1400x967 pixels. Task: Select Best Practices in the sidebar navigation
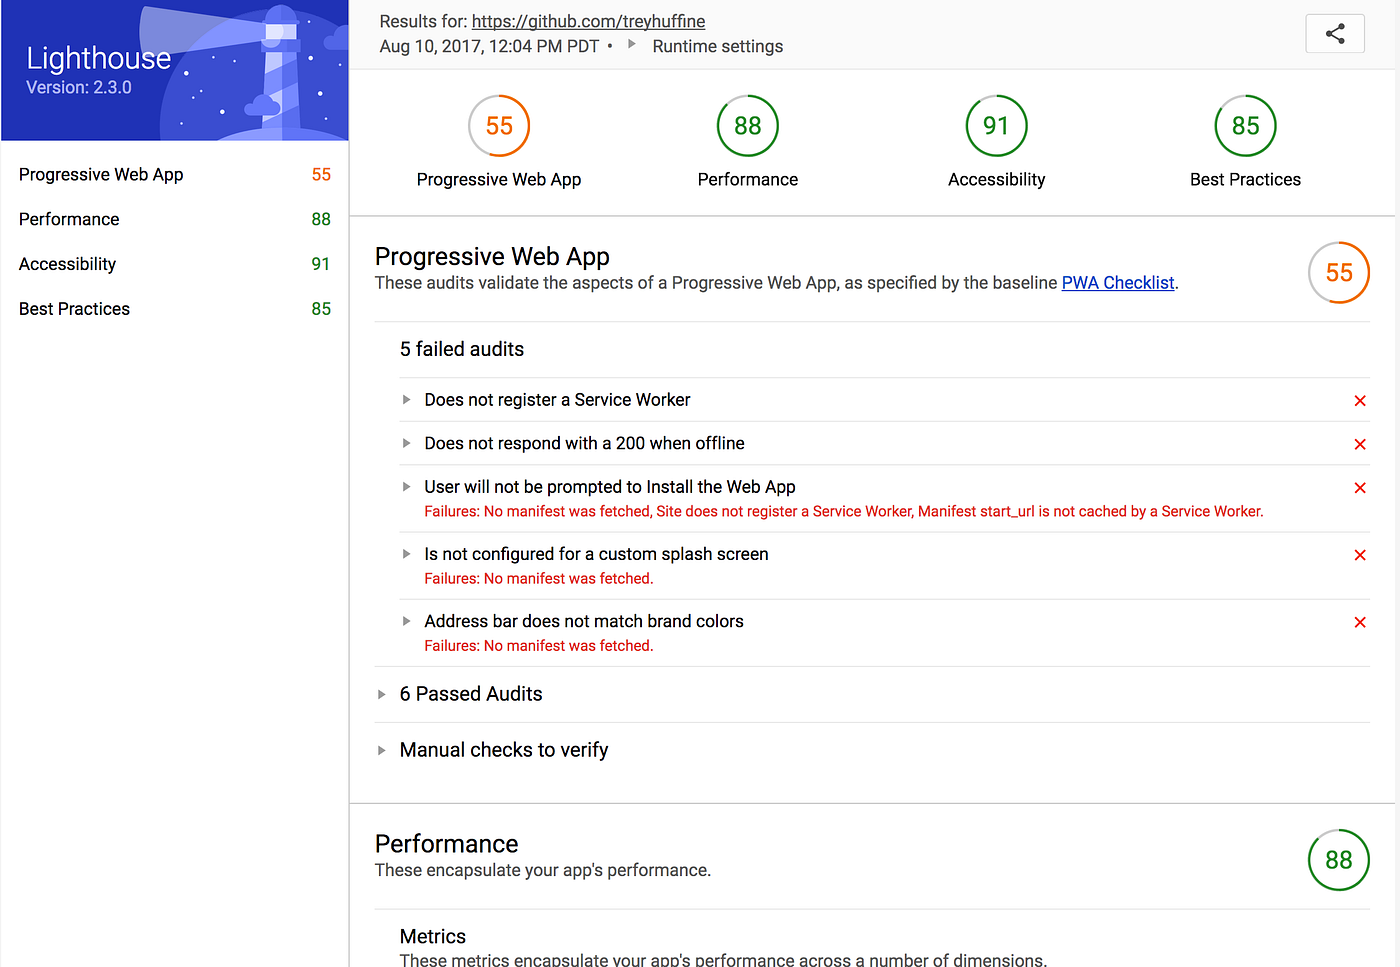click(x=74, y=308)
